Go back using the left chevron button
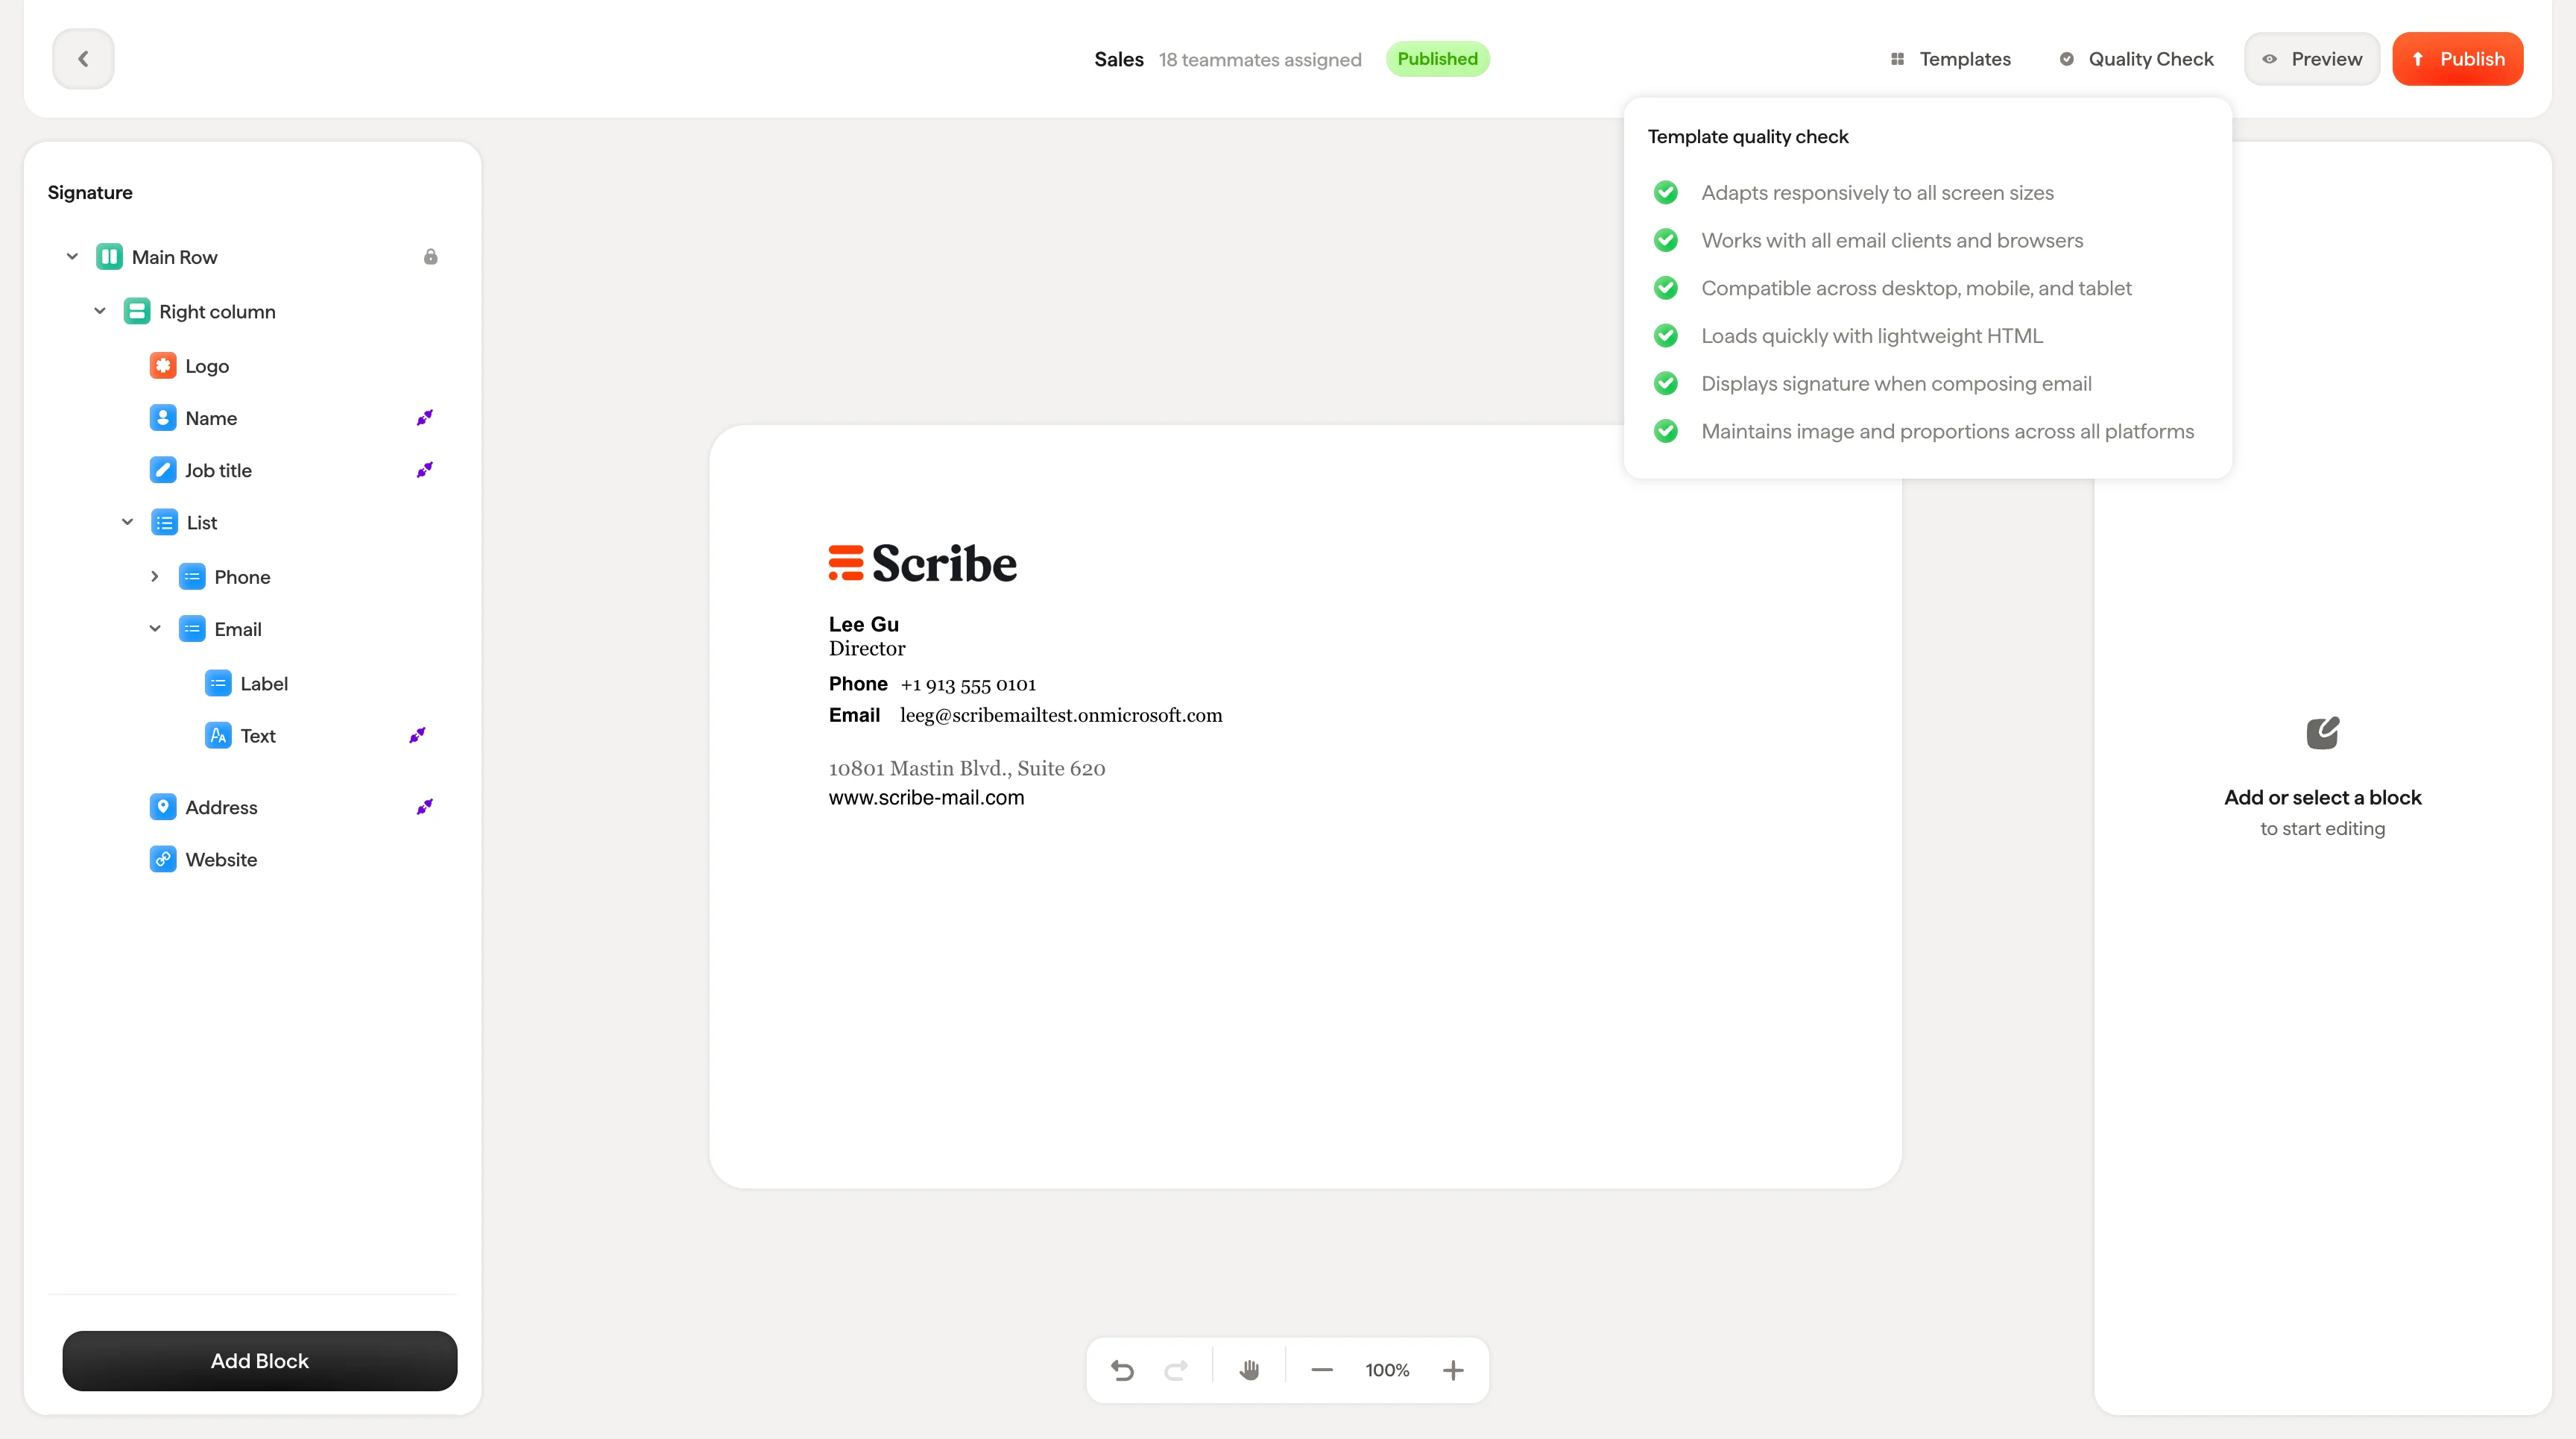 [83, 59]
